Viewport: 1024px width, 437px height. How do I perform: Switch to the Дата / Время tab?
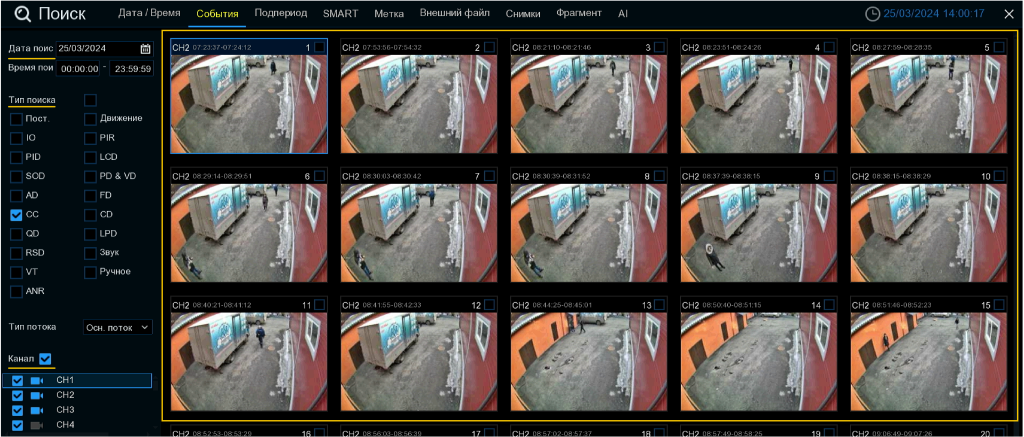149,13
